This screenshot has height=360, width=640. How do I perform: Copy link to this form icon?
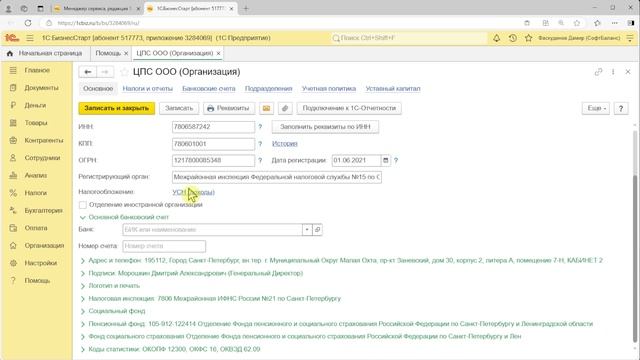pos(598,72)
